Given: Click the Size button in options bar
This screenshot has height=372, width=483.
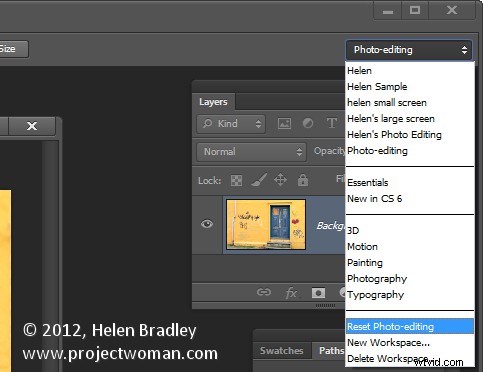Looking at the screenshot, I should pos(13,49).
